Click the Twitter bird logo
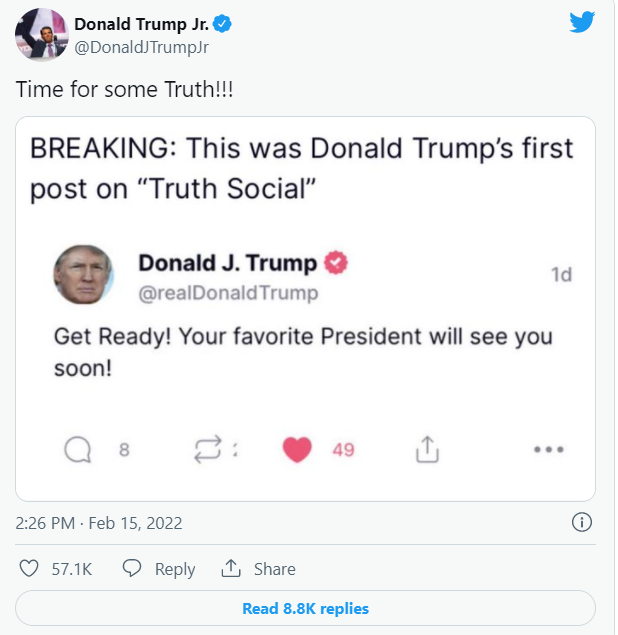Viewport: 618px width, 635px height. click(x=582, y=22)
